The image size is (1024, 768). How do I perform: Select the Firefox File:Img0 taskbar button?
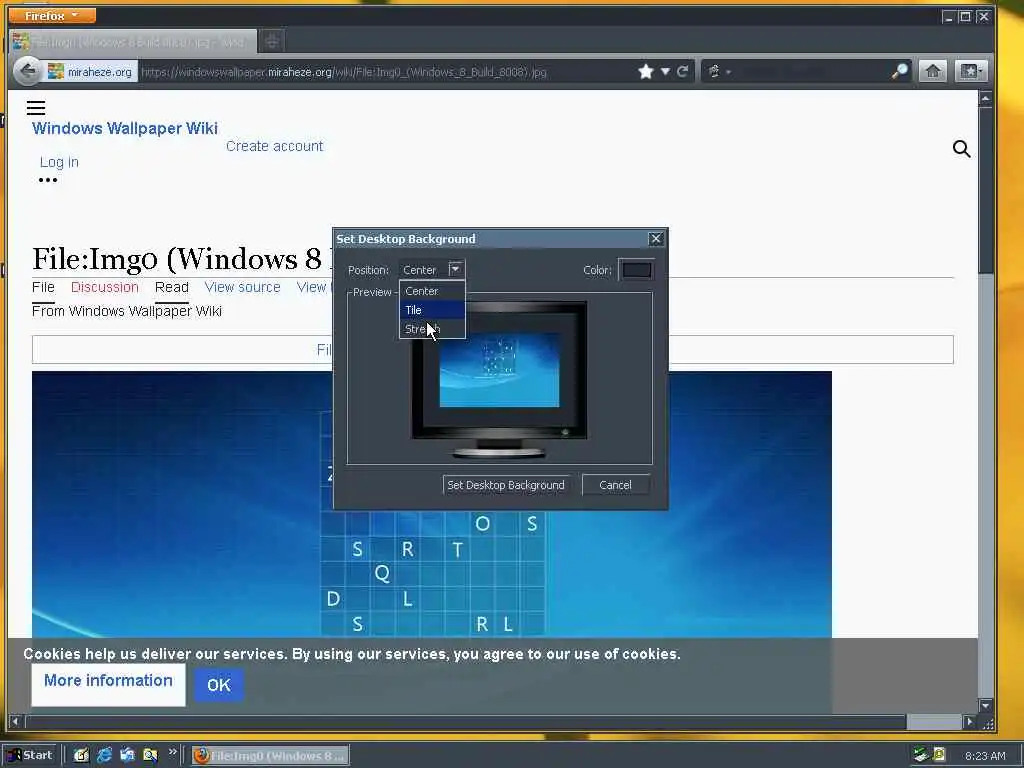270,756
